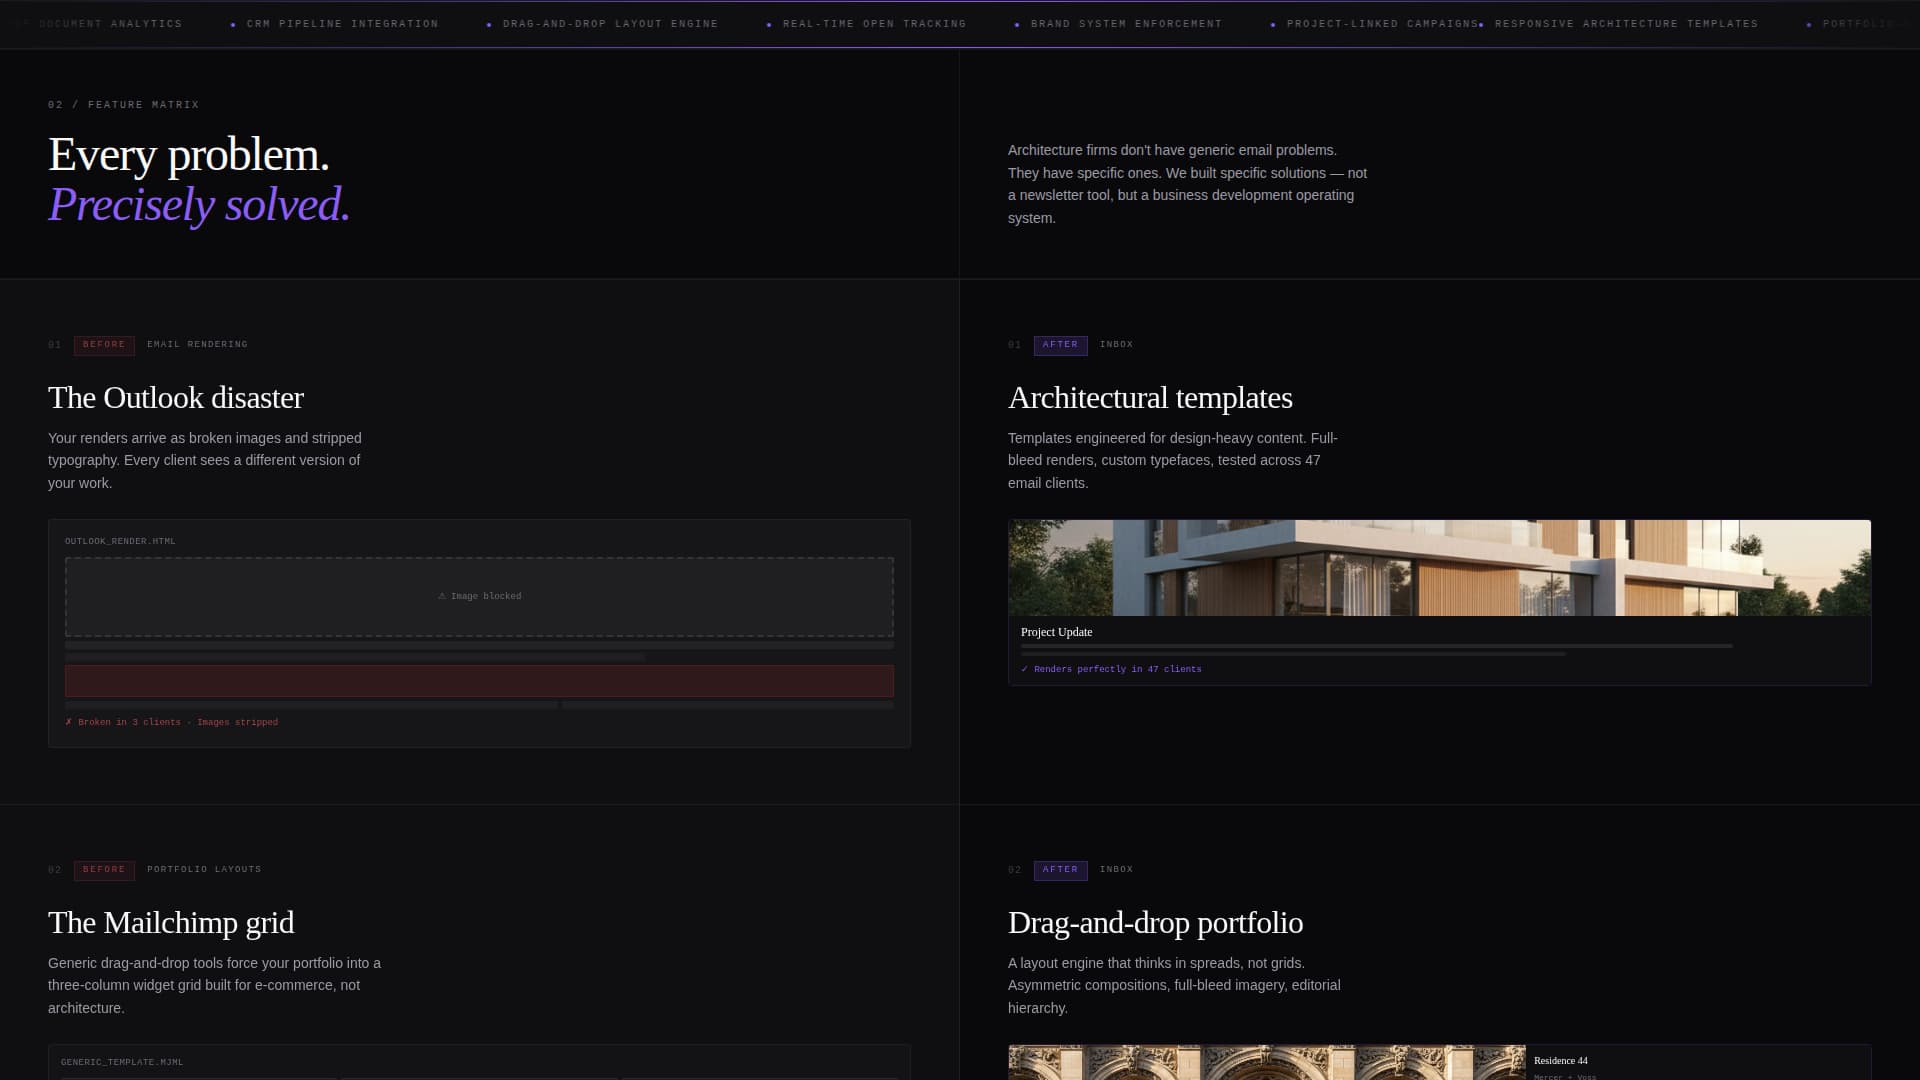Click the 02 / Feature Matrix section label
1920x1080 pixels.
tap(124, 105)
